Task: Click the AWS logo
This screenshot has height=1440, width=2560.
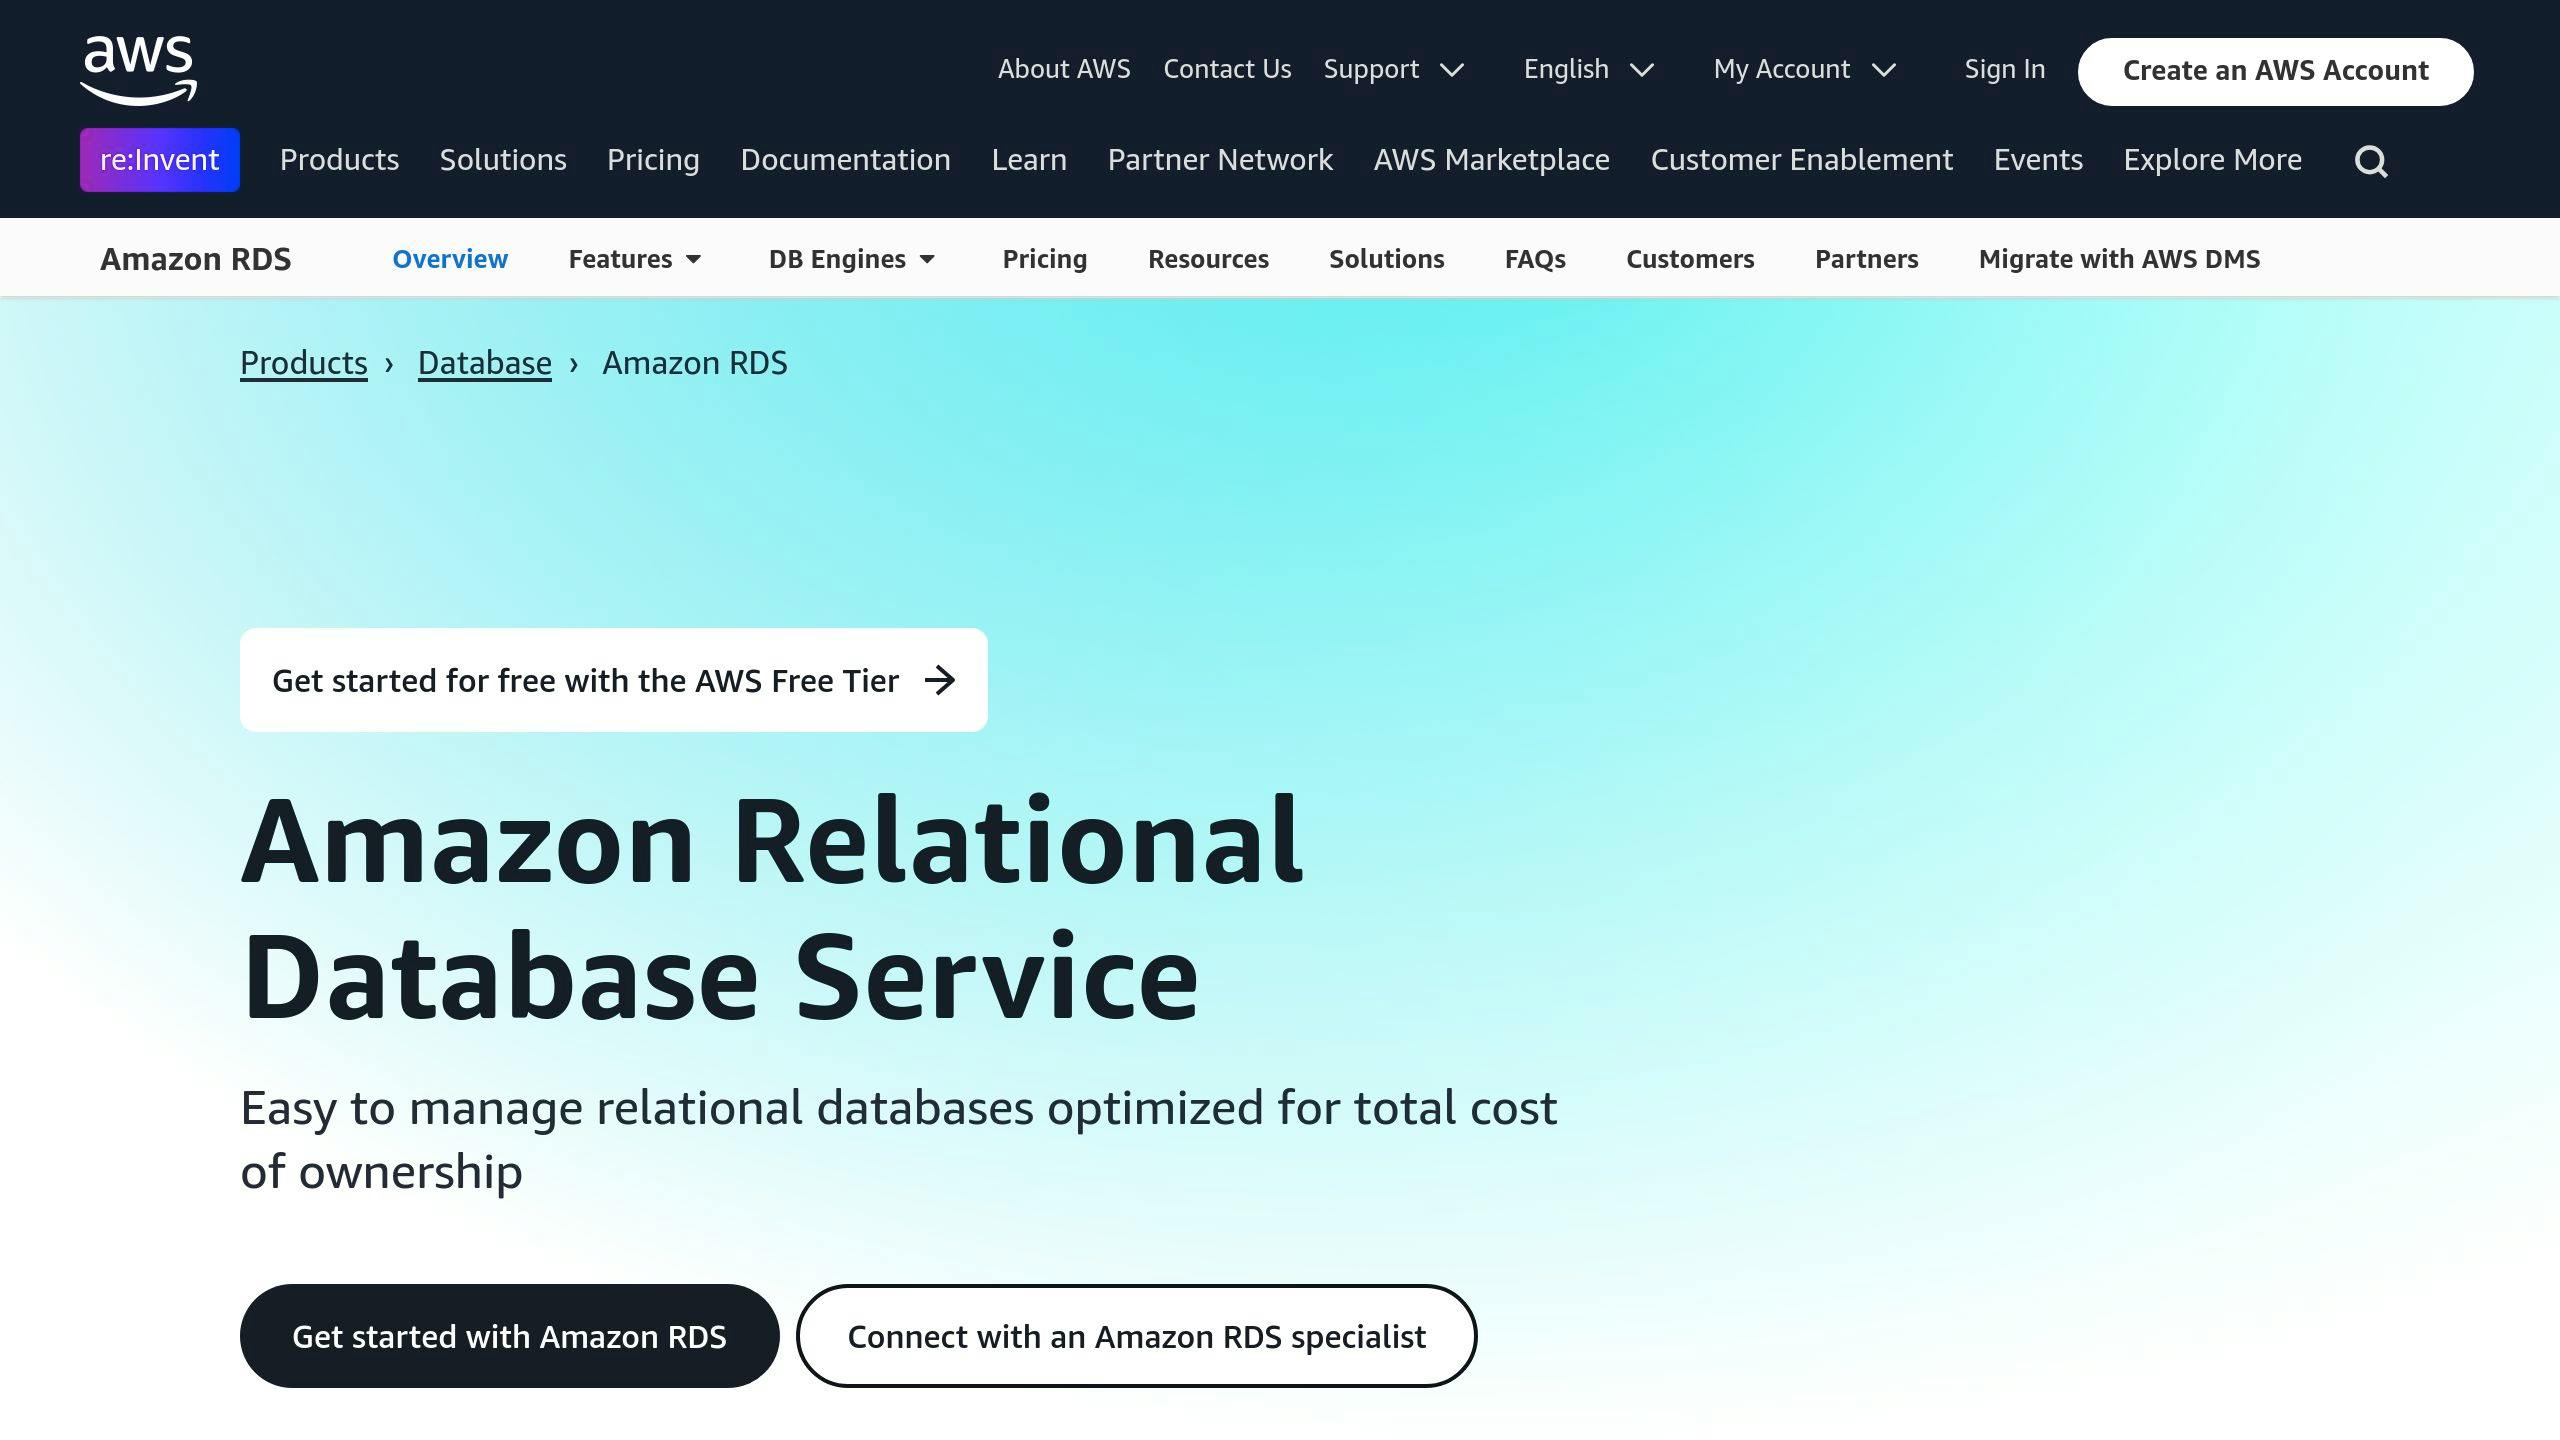Action: (138, 70)
